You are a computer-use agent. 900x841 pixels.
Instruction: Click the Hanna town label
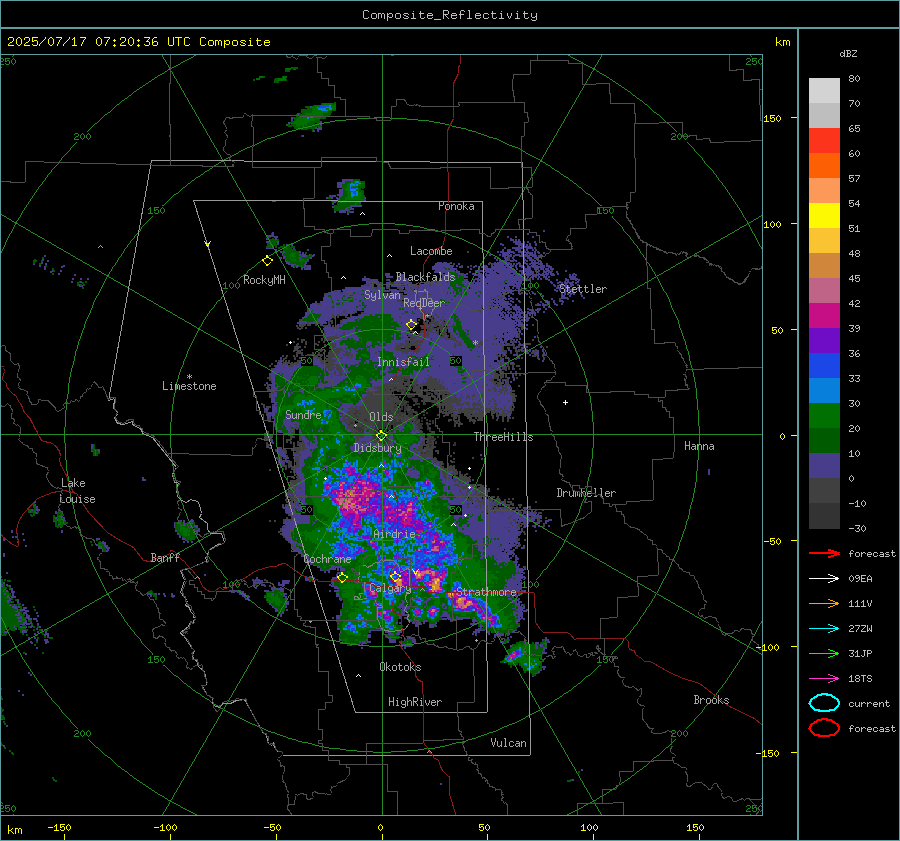point(699,446)
